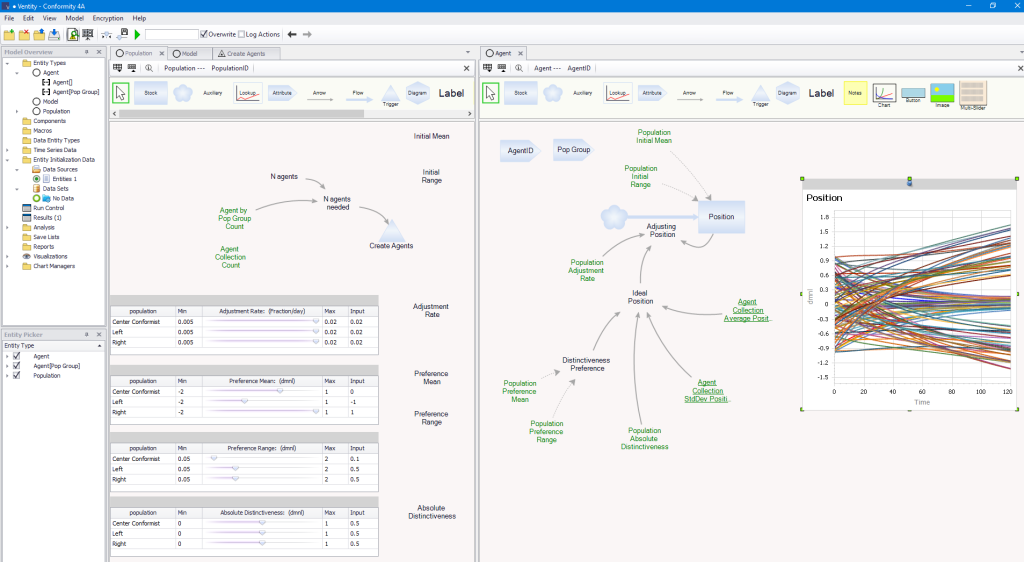
Task: Select the Multi-Slider tool icon
Action: 972,93
